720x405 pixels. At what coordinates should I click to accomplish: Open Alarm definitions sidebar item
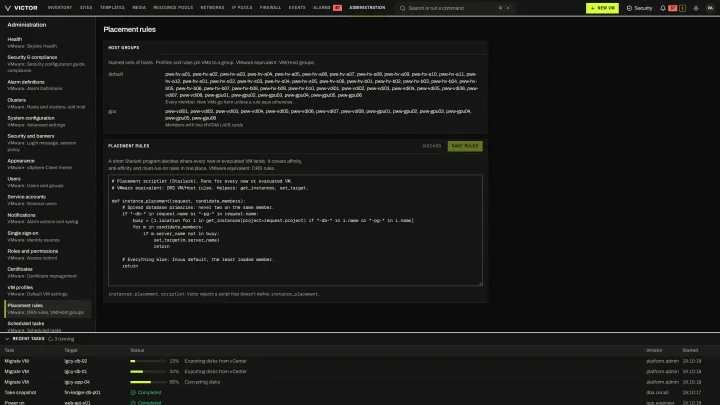(47, 85)
